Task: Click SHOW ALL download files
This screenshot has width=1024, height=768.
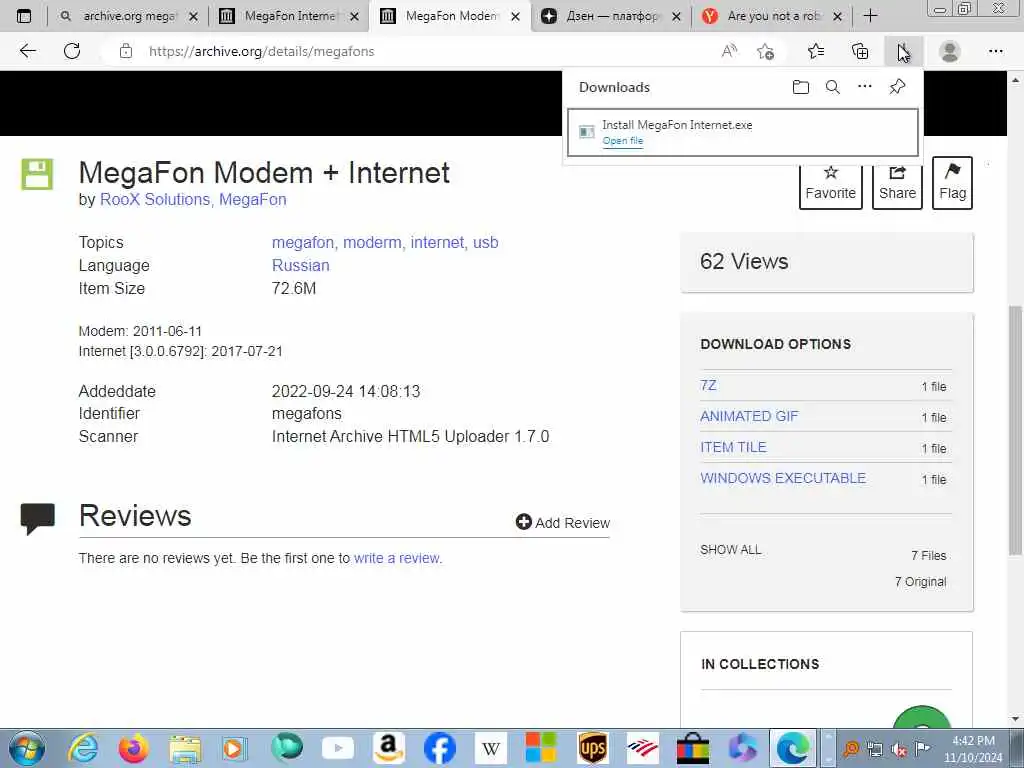Action: pyautogui.click(x=731, y=550)
